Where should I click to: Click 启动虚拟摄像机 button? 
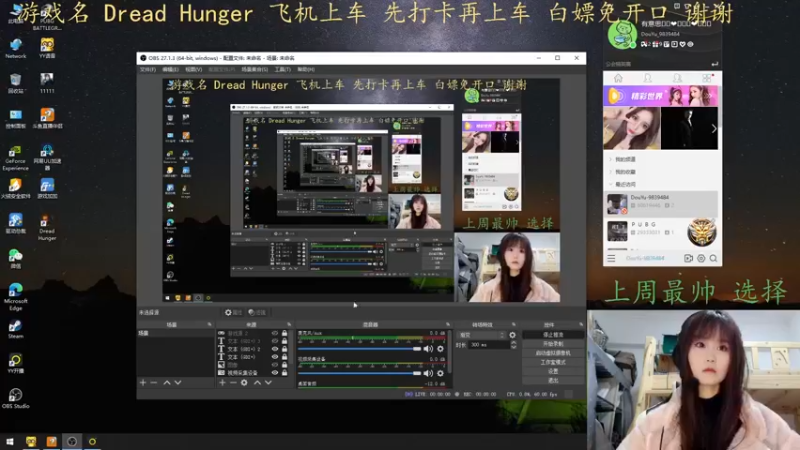point(553,353)
